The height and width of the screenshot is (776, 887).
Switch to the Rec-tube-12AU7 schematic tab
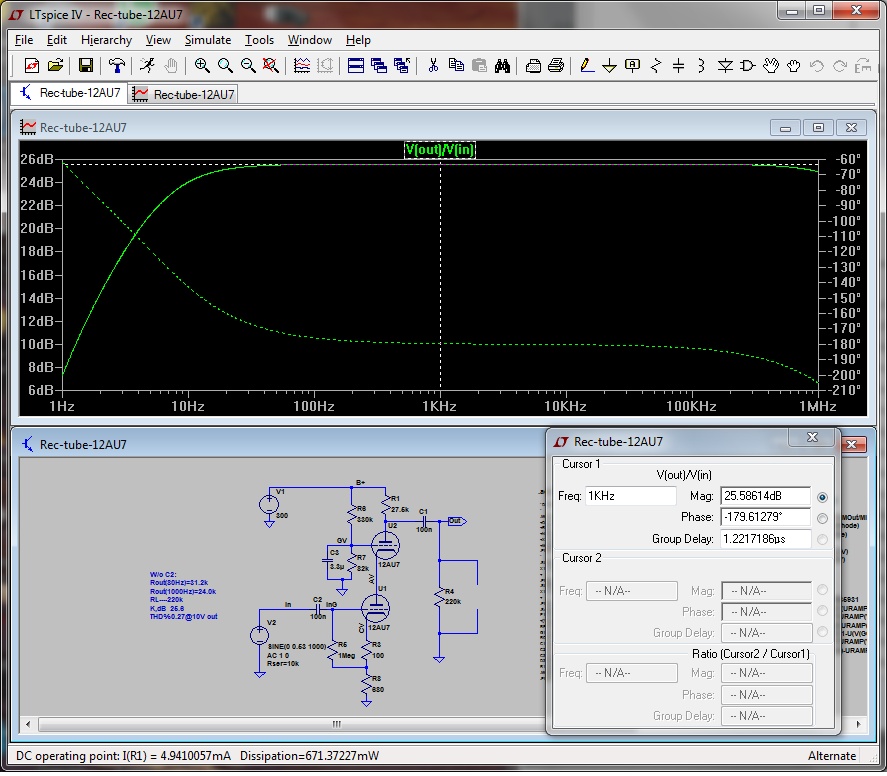pos(69,94)
